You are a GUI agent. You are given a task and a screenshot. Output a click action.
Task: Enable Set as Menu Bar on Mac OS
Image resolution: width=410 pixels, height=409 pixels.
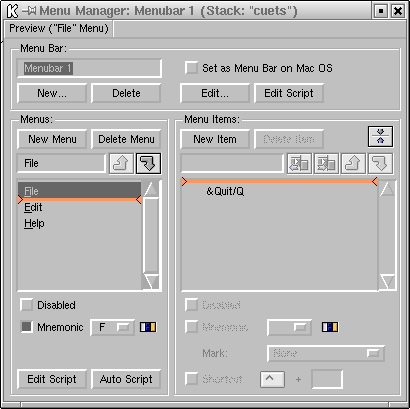[x=191, y=68]
